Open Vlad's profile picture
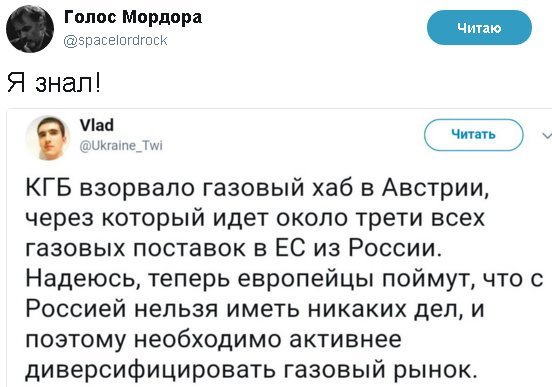The height and width of the screenshot is (387, 552). pos(48,138)
